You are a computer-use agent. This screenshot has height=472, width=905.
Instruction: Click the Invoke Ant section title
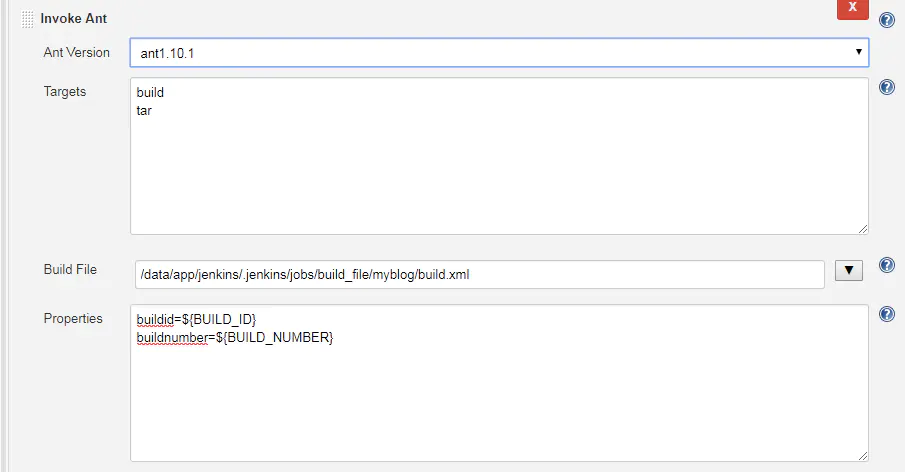[x=73, y=18]
